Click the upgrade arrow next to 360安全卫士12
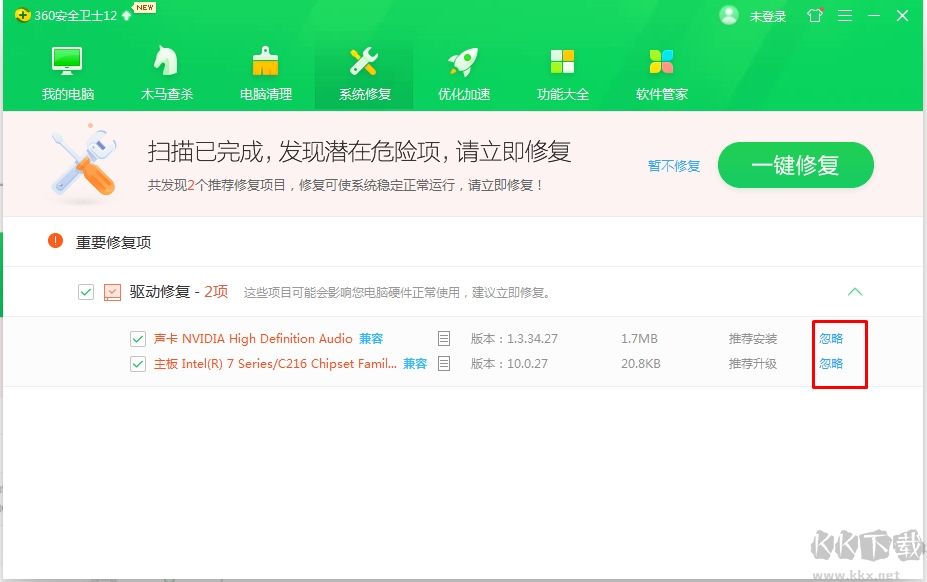This screenshot has height=582, width=927. (x=127, y=16)
